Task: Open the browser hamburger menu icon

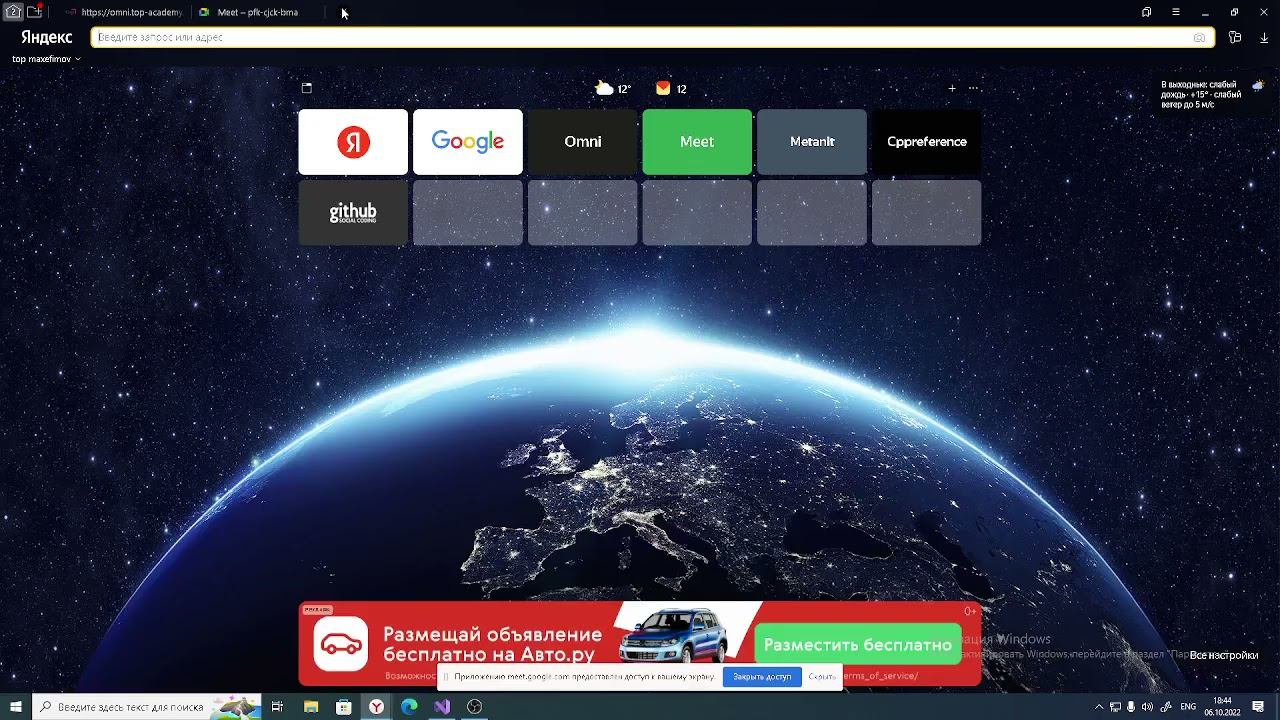Action: [x=1176, y=12]
